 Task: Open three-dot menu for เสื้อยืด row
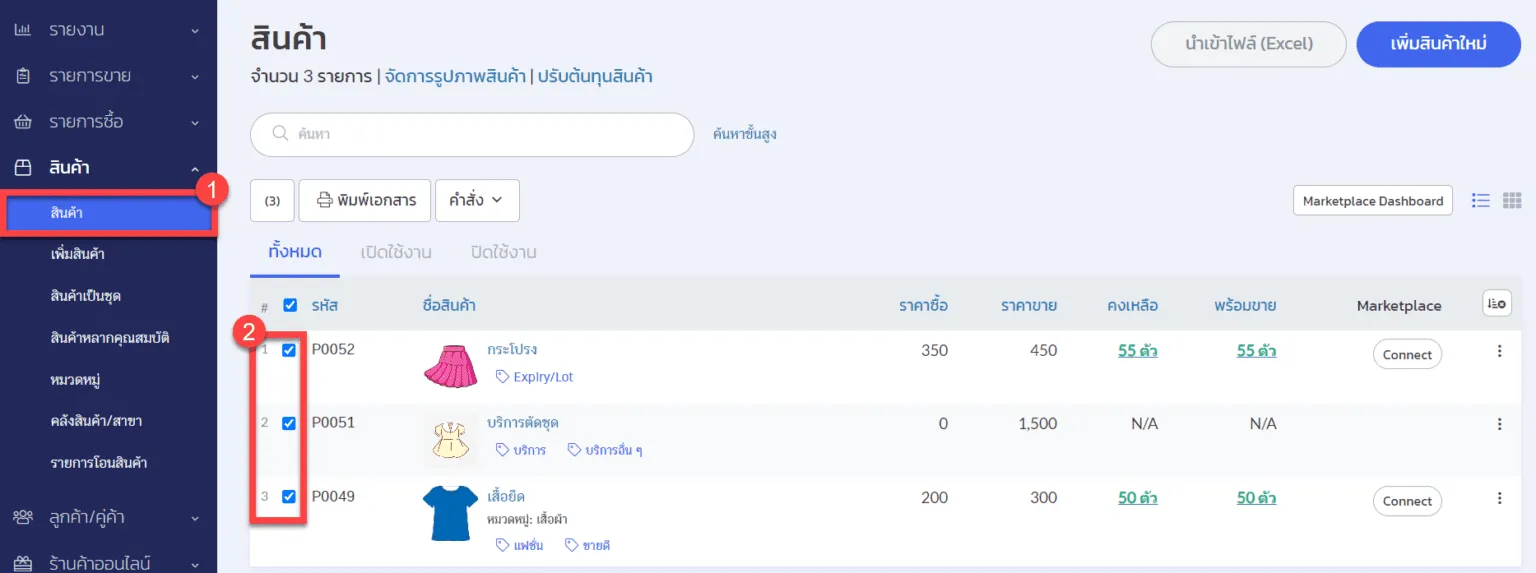1499,498
